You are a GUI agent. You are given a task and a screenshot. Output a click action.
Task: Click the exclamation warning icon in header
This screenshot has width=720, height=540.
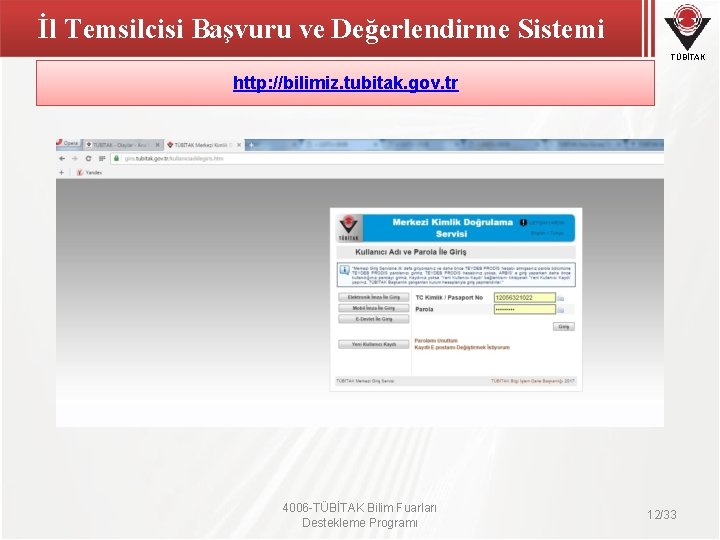click(x=523, y=223)
